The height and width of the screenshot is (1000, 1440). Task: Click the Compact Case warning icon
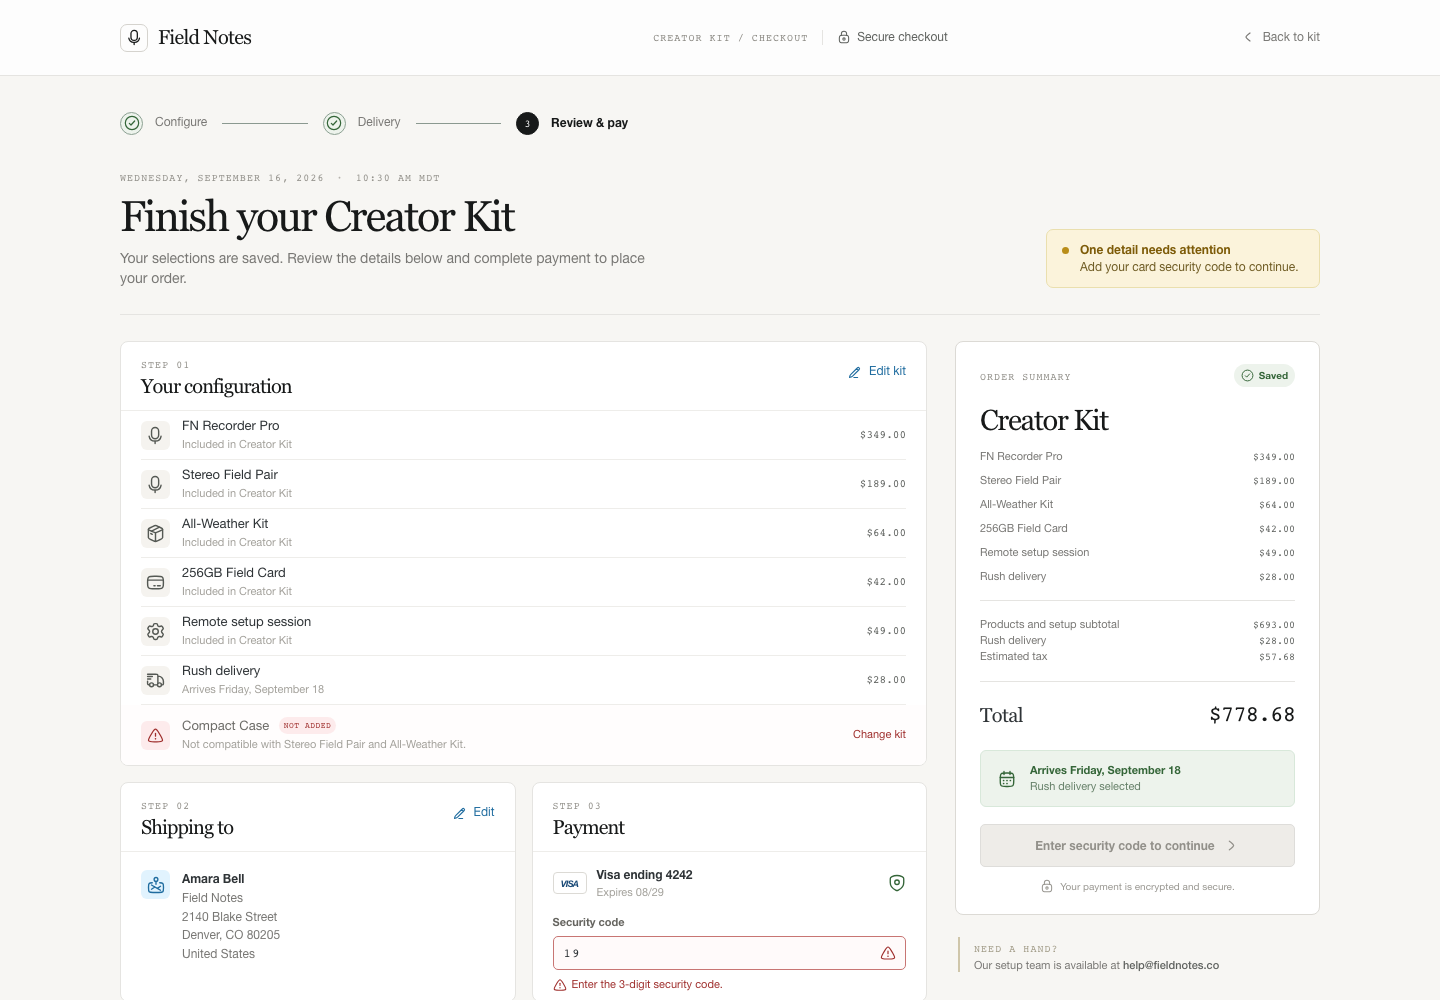pos(155,735)
